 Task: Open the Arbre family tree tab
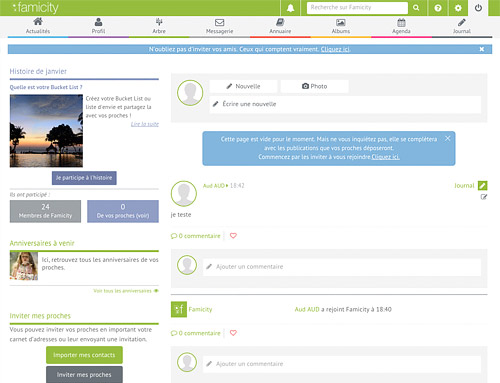coord(159,26)
